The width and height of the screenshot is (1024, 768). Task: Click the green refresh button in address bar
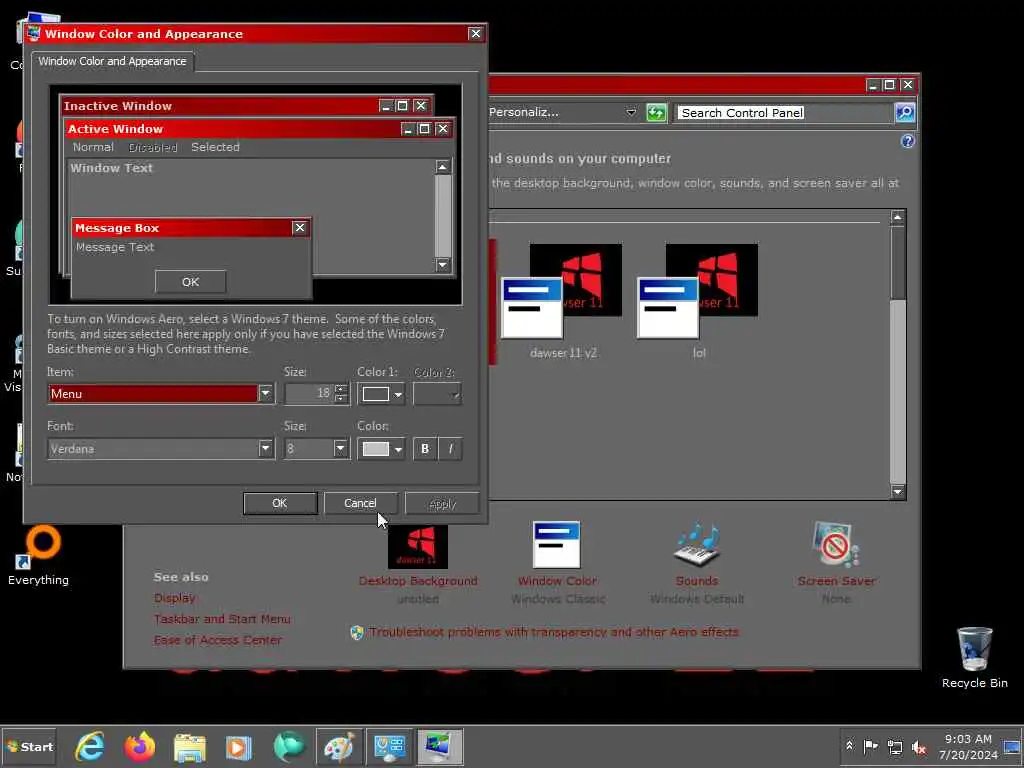pos(656,112)
